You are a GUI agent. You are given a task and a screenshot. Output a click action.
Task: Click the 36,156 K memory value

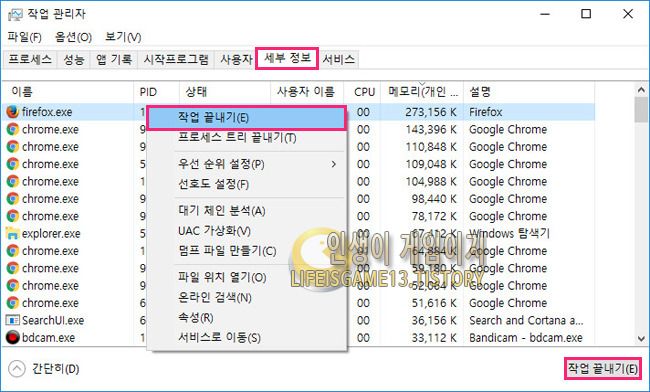click(435, 320)
